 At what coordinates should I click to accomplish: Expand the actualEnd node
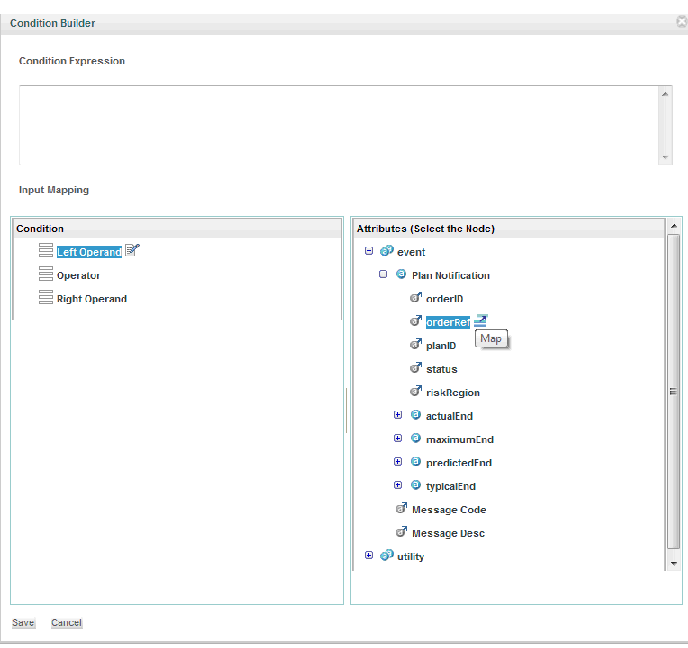[x=398, y=415]
